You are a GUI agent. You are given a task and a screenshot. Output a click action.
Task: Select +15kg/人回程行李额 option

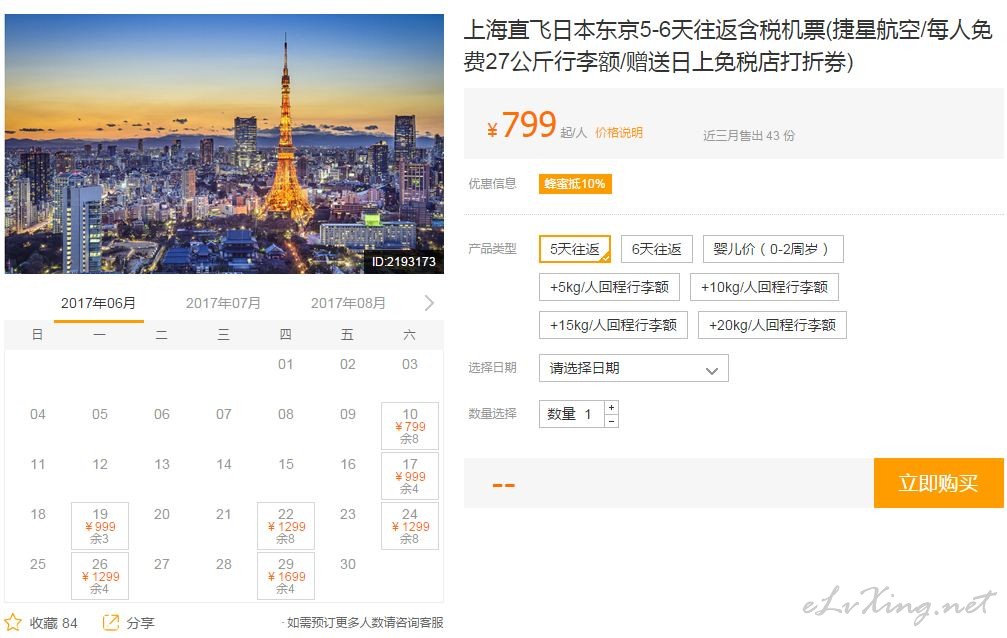click(613, 325)
